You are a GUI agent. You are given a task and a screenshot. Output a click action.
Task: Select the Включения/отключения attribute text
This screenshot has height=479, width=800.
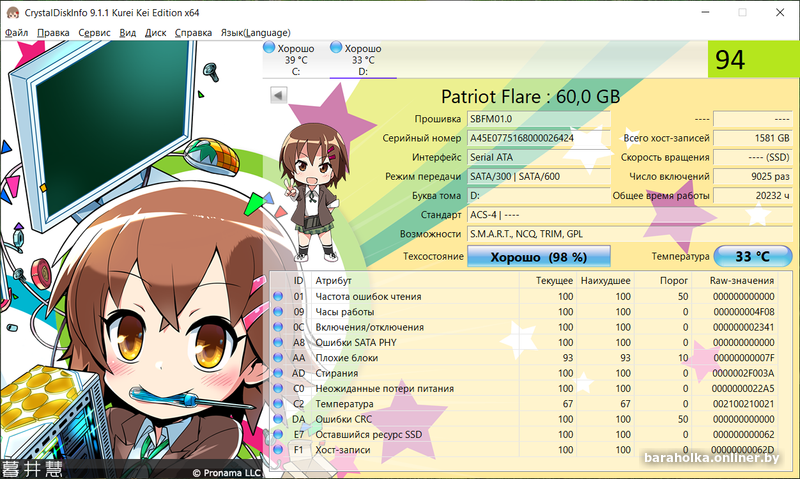369,327
